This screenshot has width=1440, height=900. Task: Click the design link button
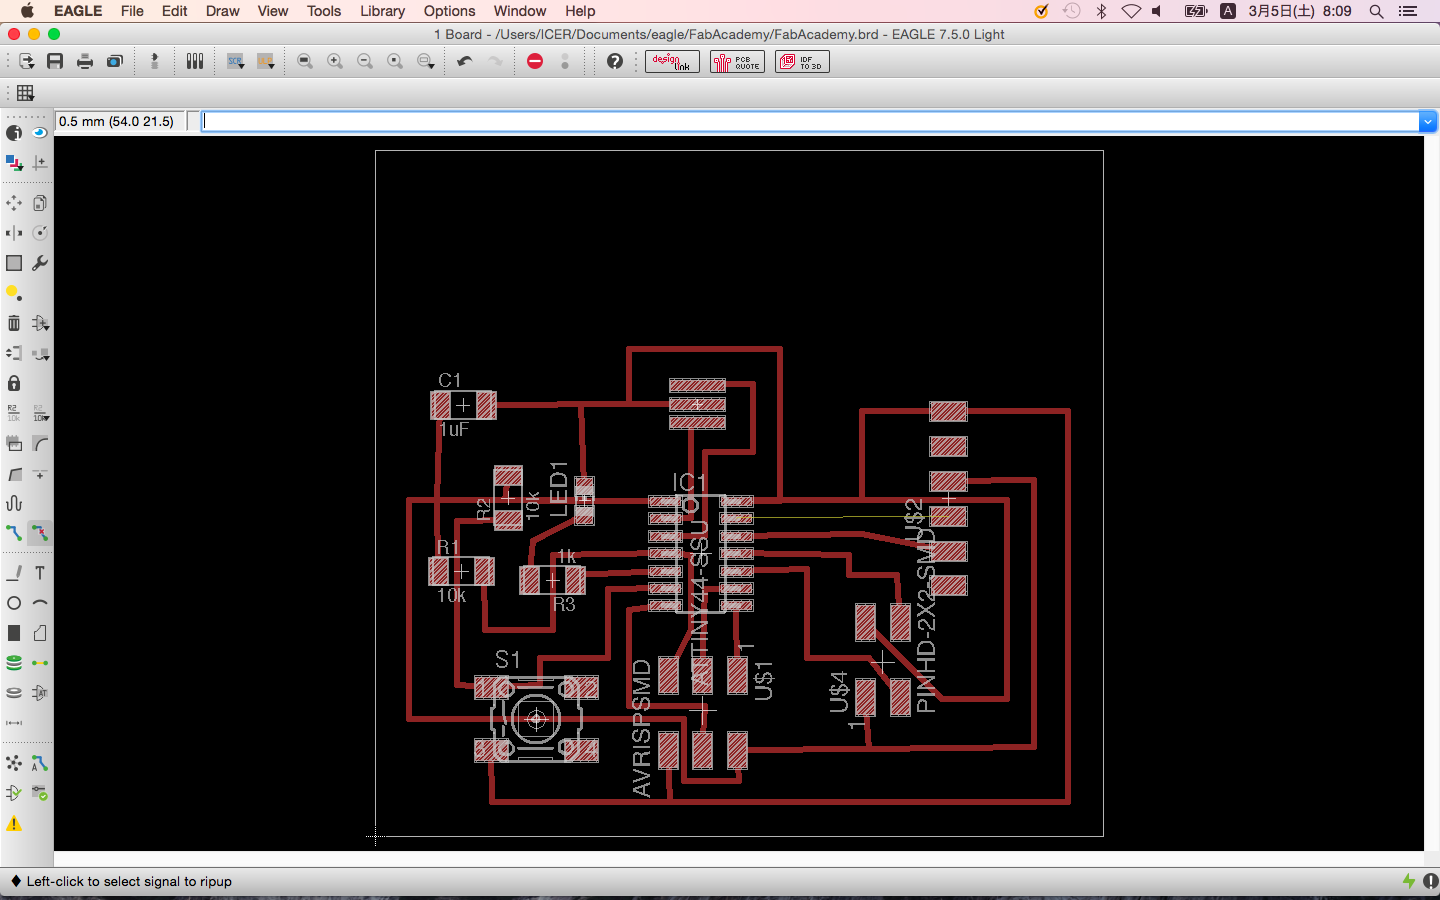click(672, 61)
